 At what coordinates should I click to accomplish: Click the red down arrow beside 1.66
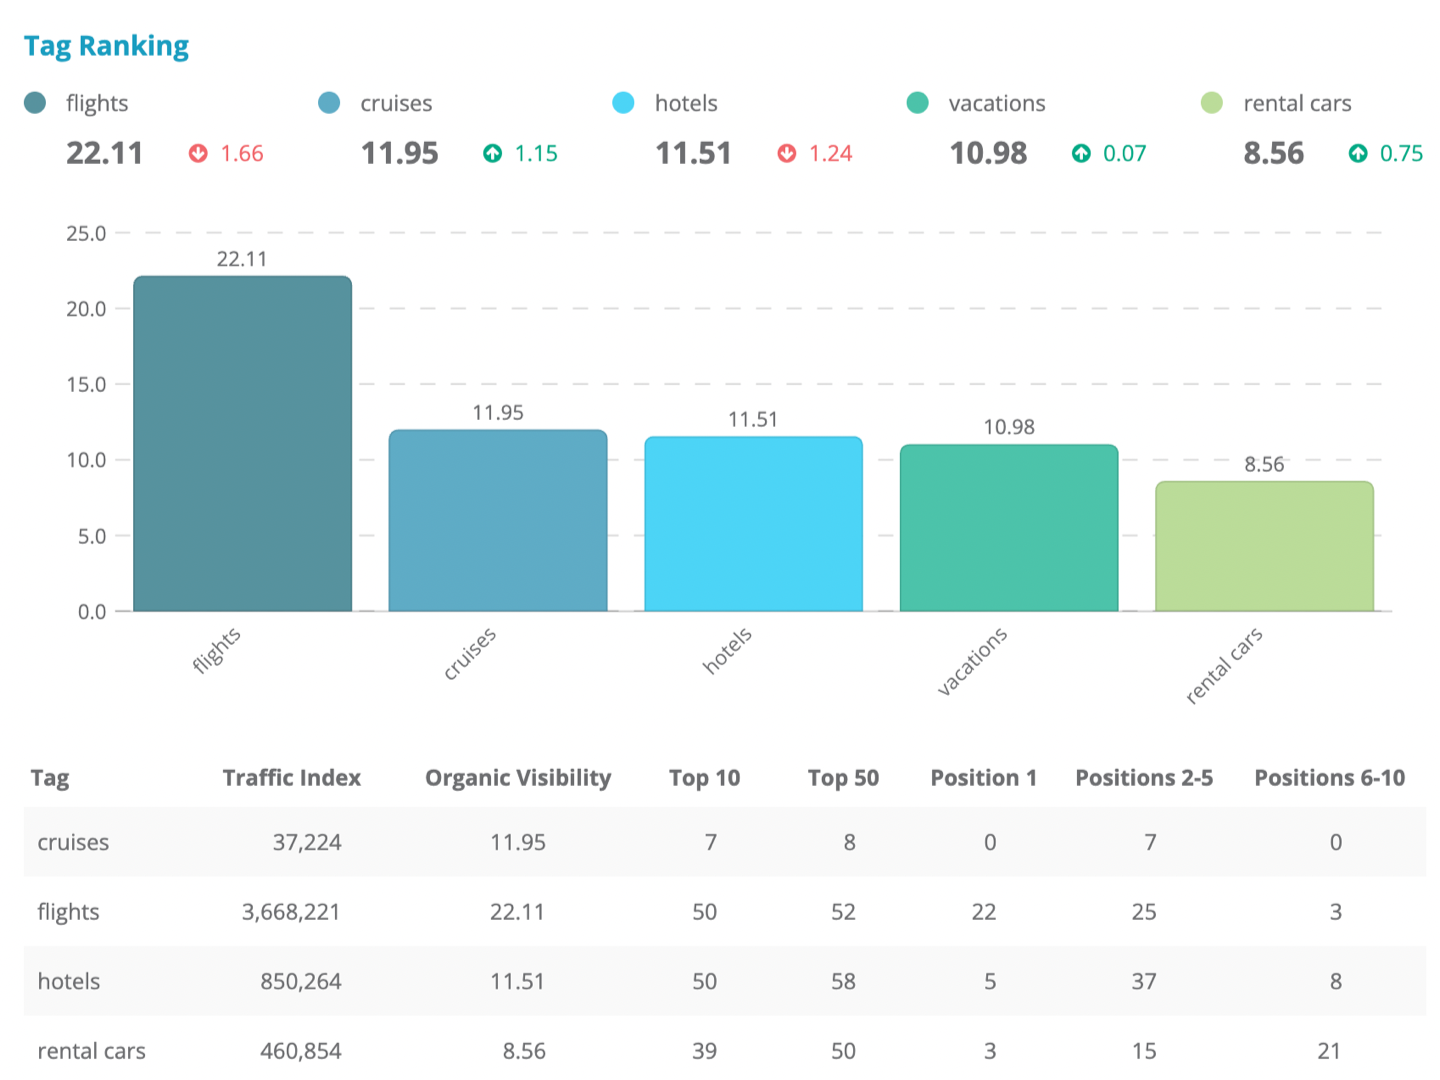(198, 153)
